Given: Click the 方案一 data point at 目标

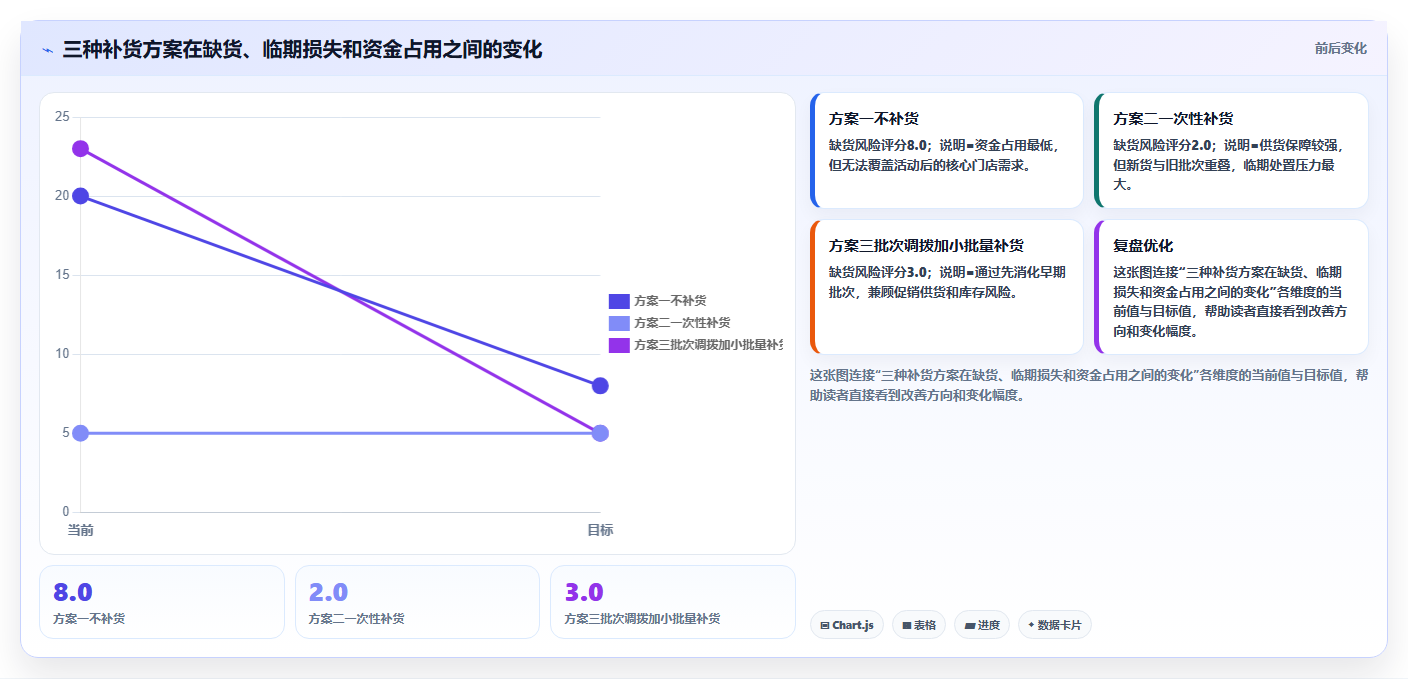Looking at the screenshot, I should 600,386.
